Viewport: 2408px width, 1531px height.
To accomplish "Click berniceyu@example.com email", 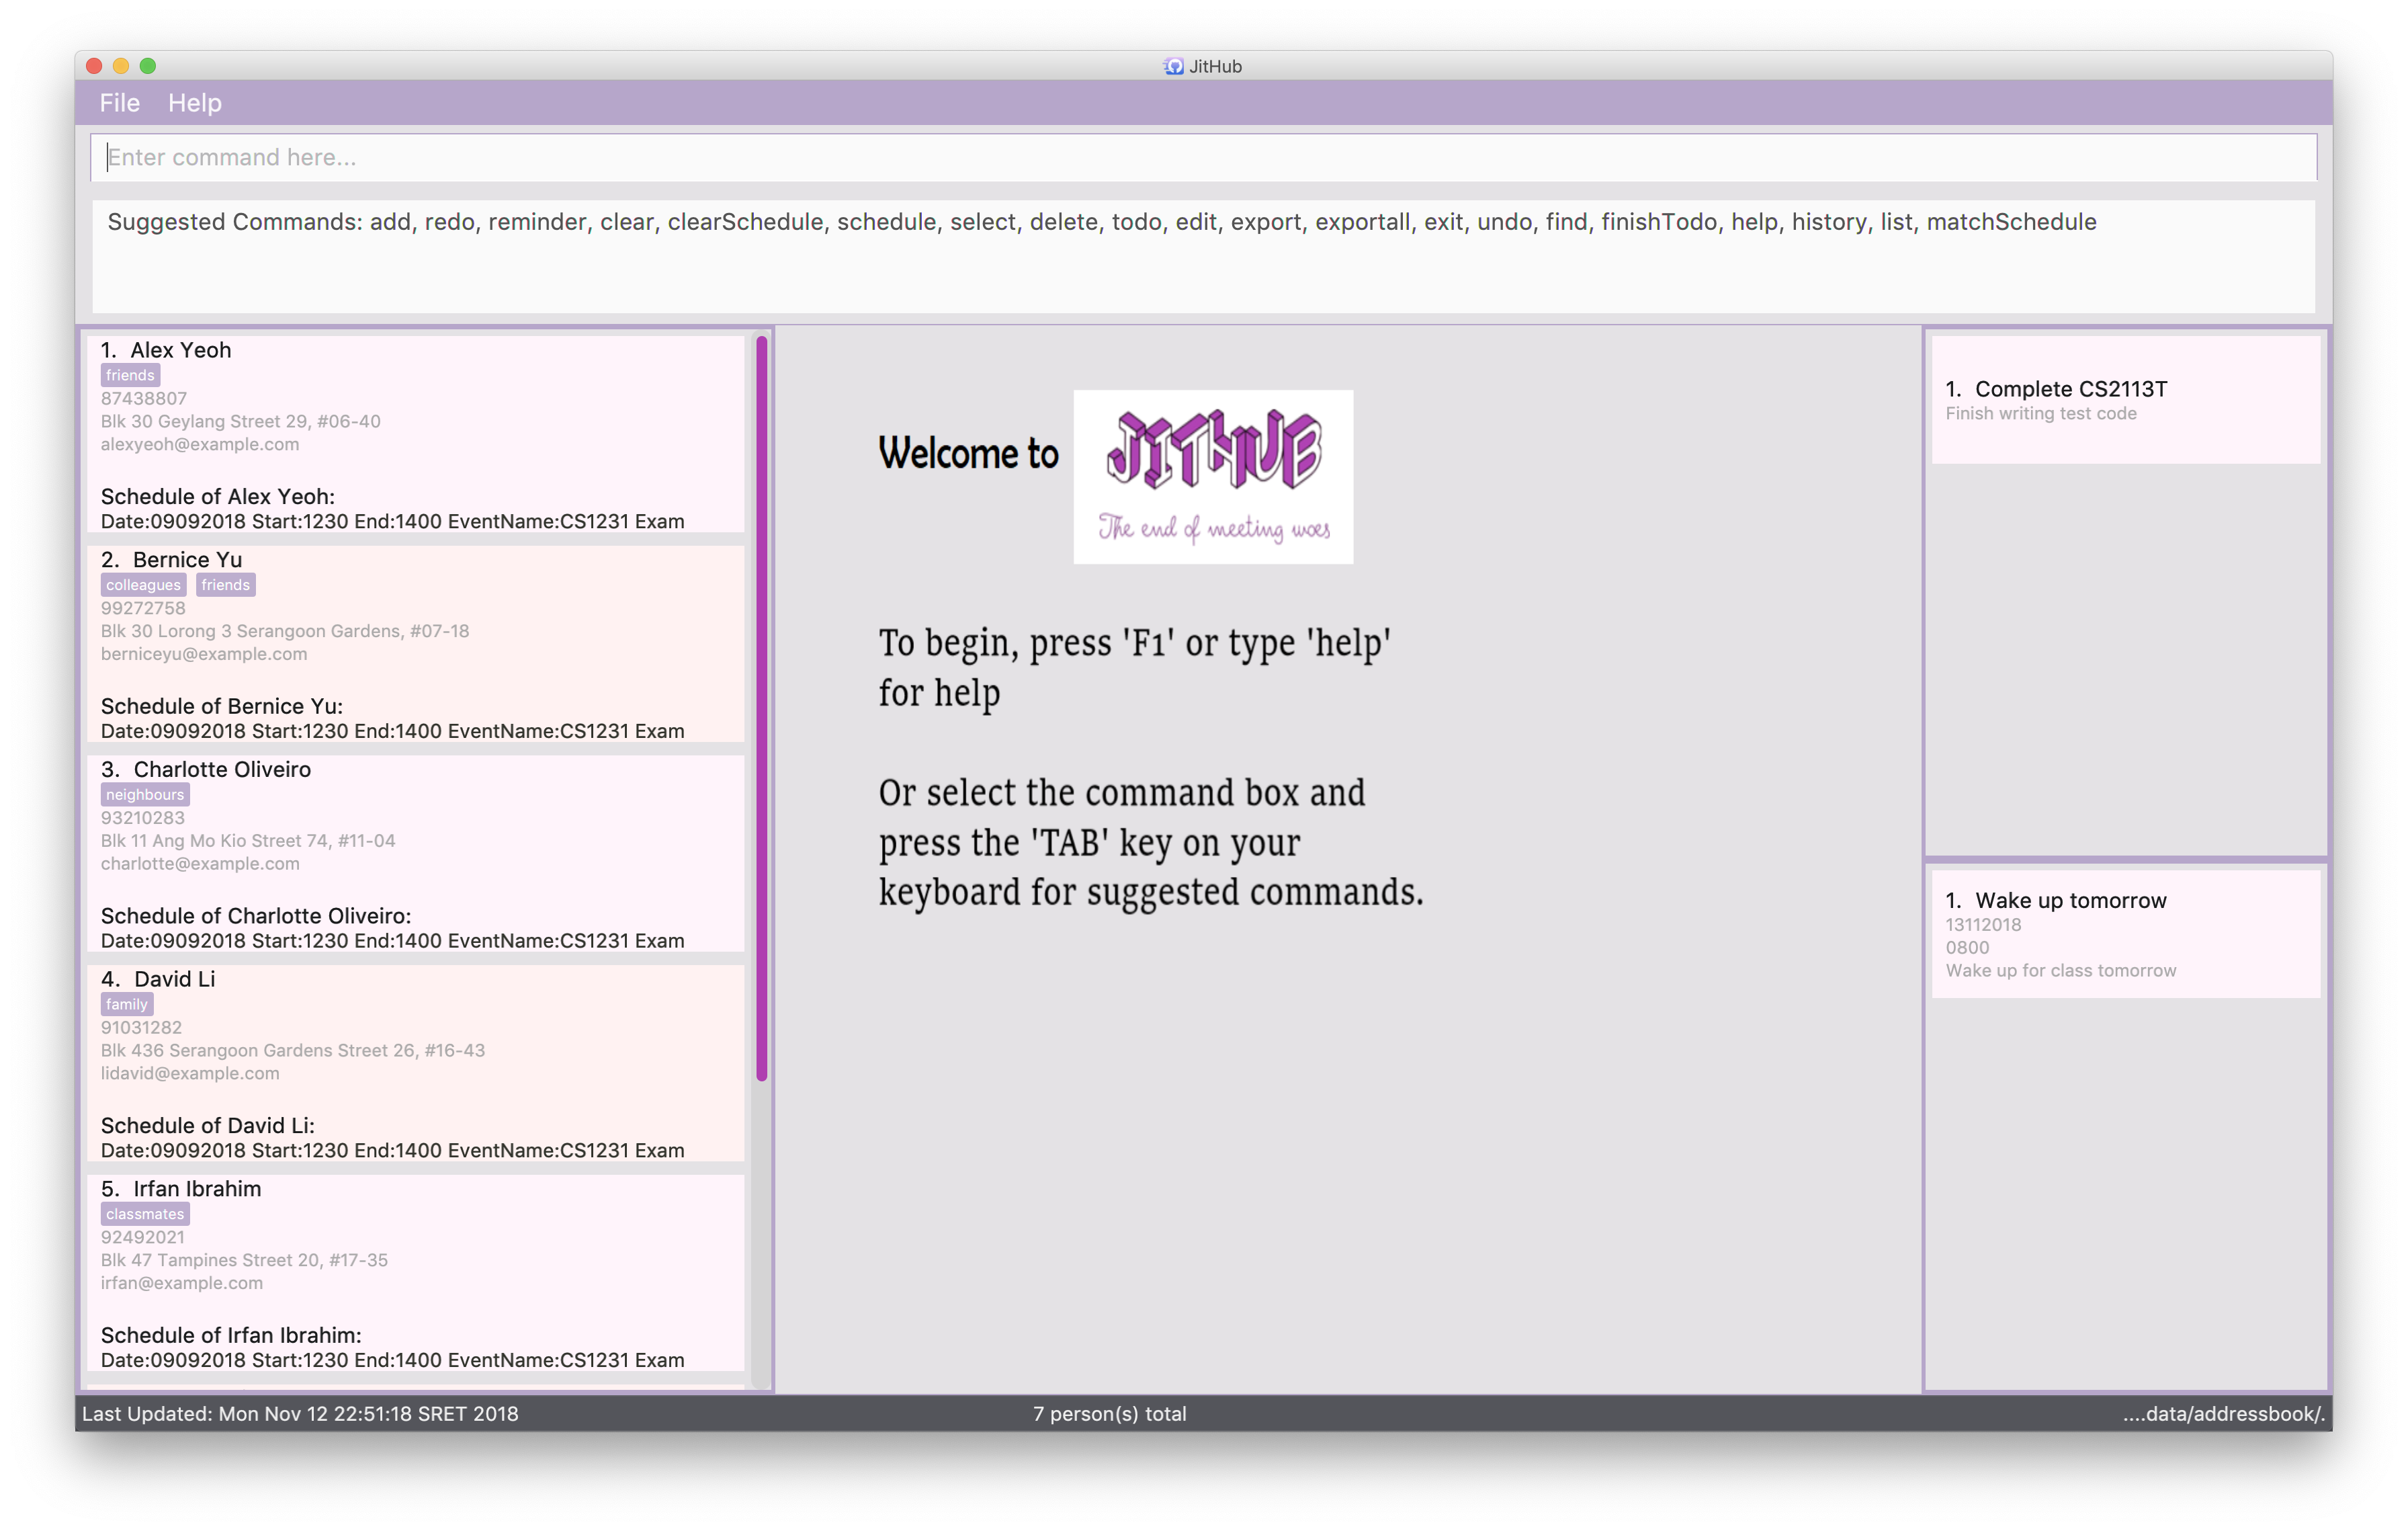I will (x=203, y=654).
